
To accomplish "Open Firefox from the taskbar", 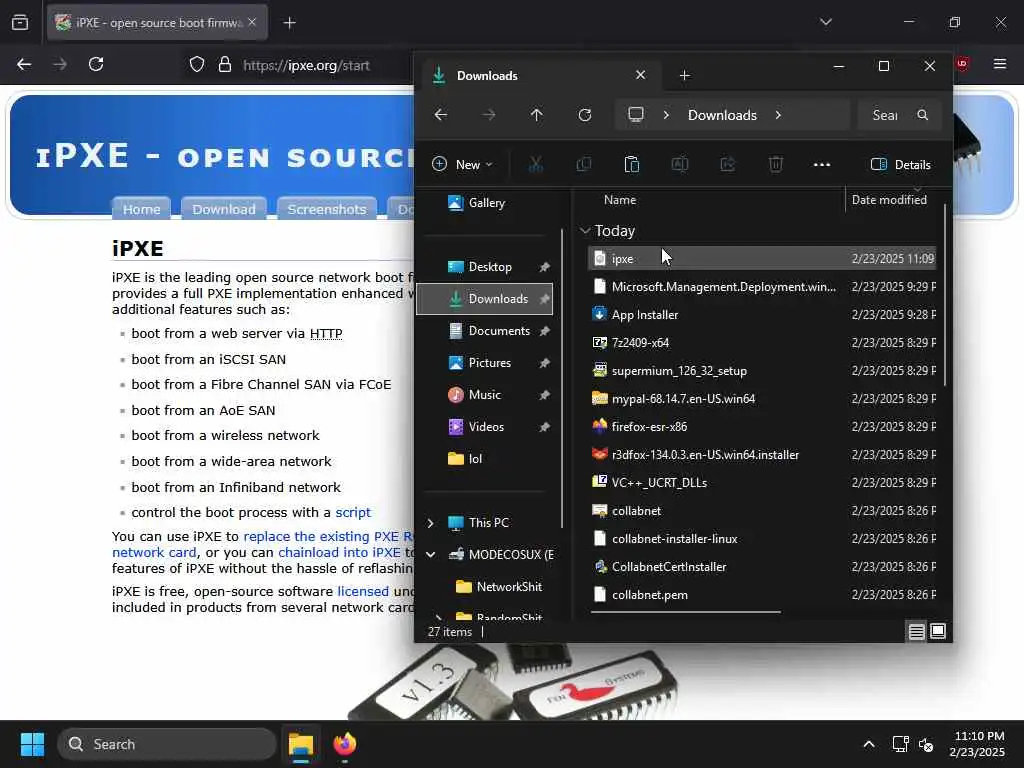I will (345, 744).
